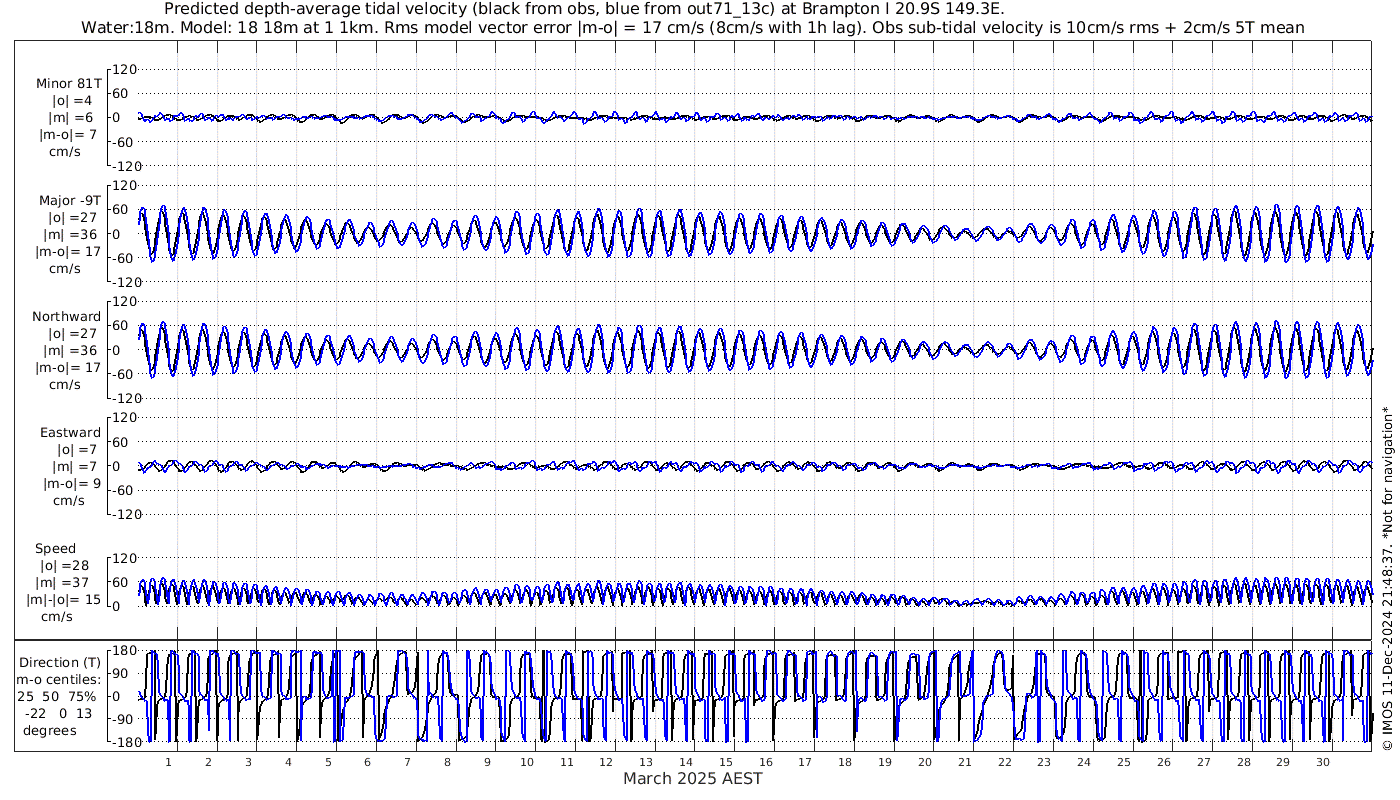Screen dimensions: 1400x800
Task: Click day '15' on the date axis
Action: [726, 762]
